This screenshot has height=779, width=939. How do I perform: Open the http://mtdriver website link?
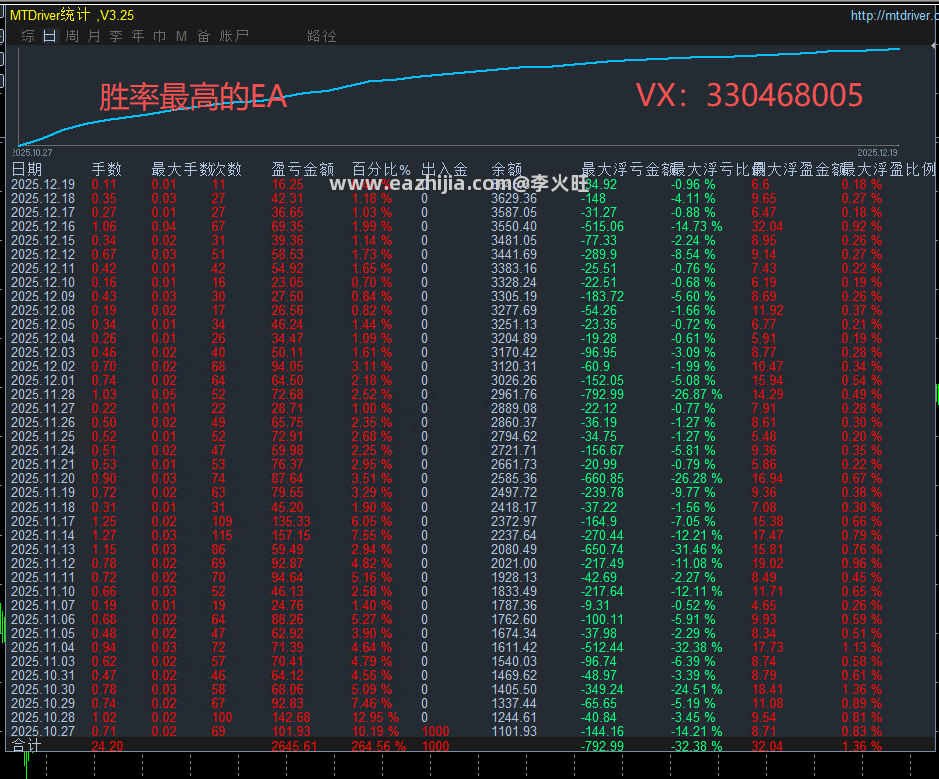pyautogui.click(x=894, y=16)
